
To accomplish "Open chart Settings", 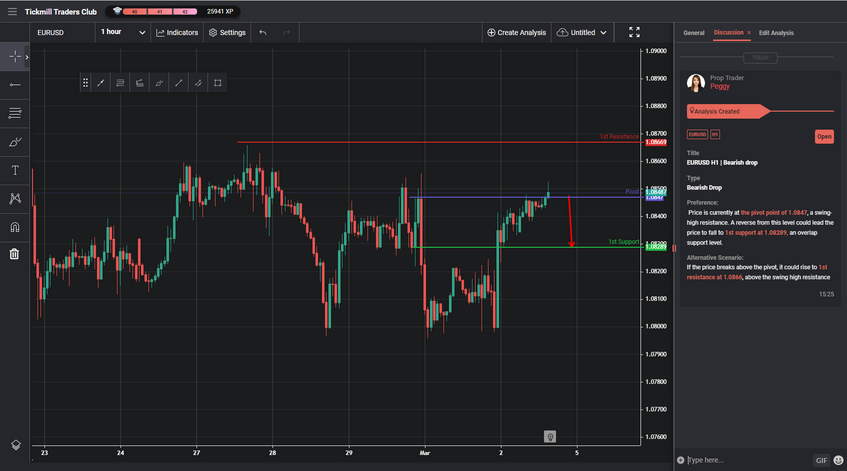I will (x=227, y=32).
